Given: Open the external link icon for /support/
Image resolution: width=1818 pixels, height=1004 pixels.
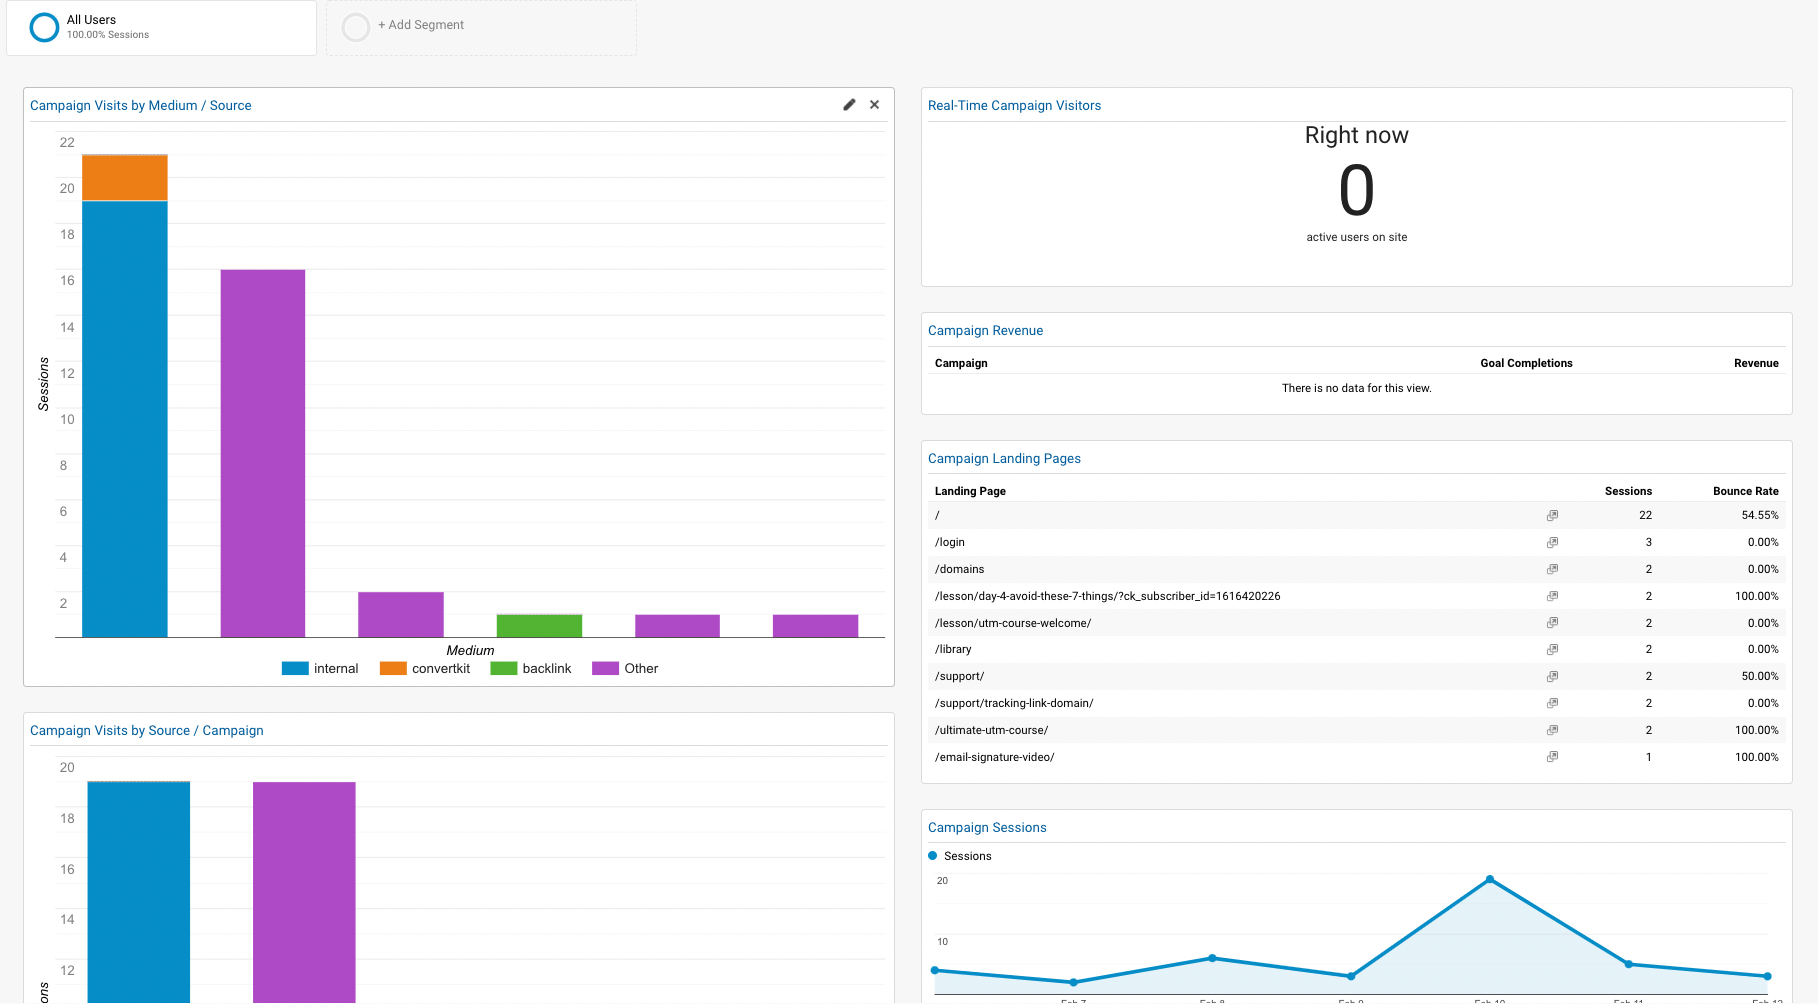Looking at the screenshot, I should pos(1552,677).
